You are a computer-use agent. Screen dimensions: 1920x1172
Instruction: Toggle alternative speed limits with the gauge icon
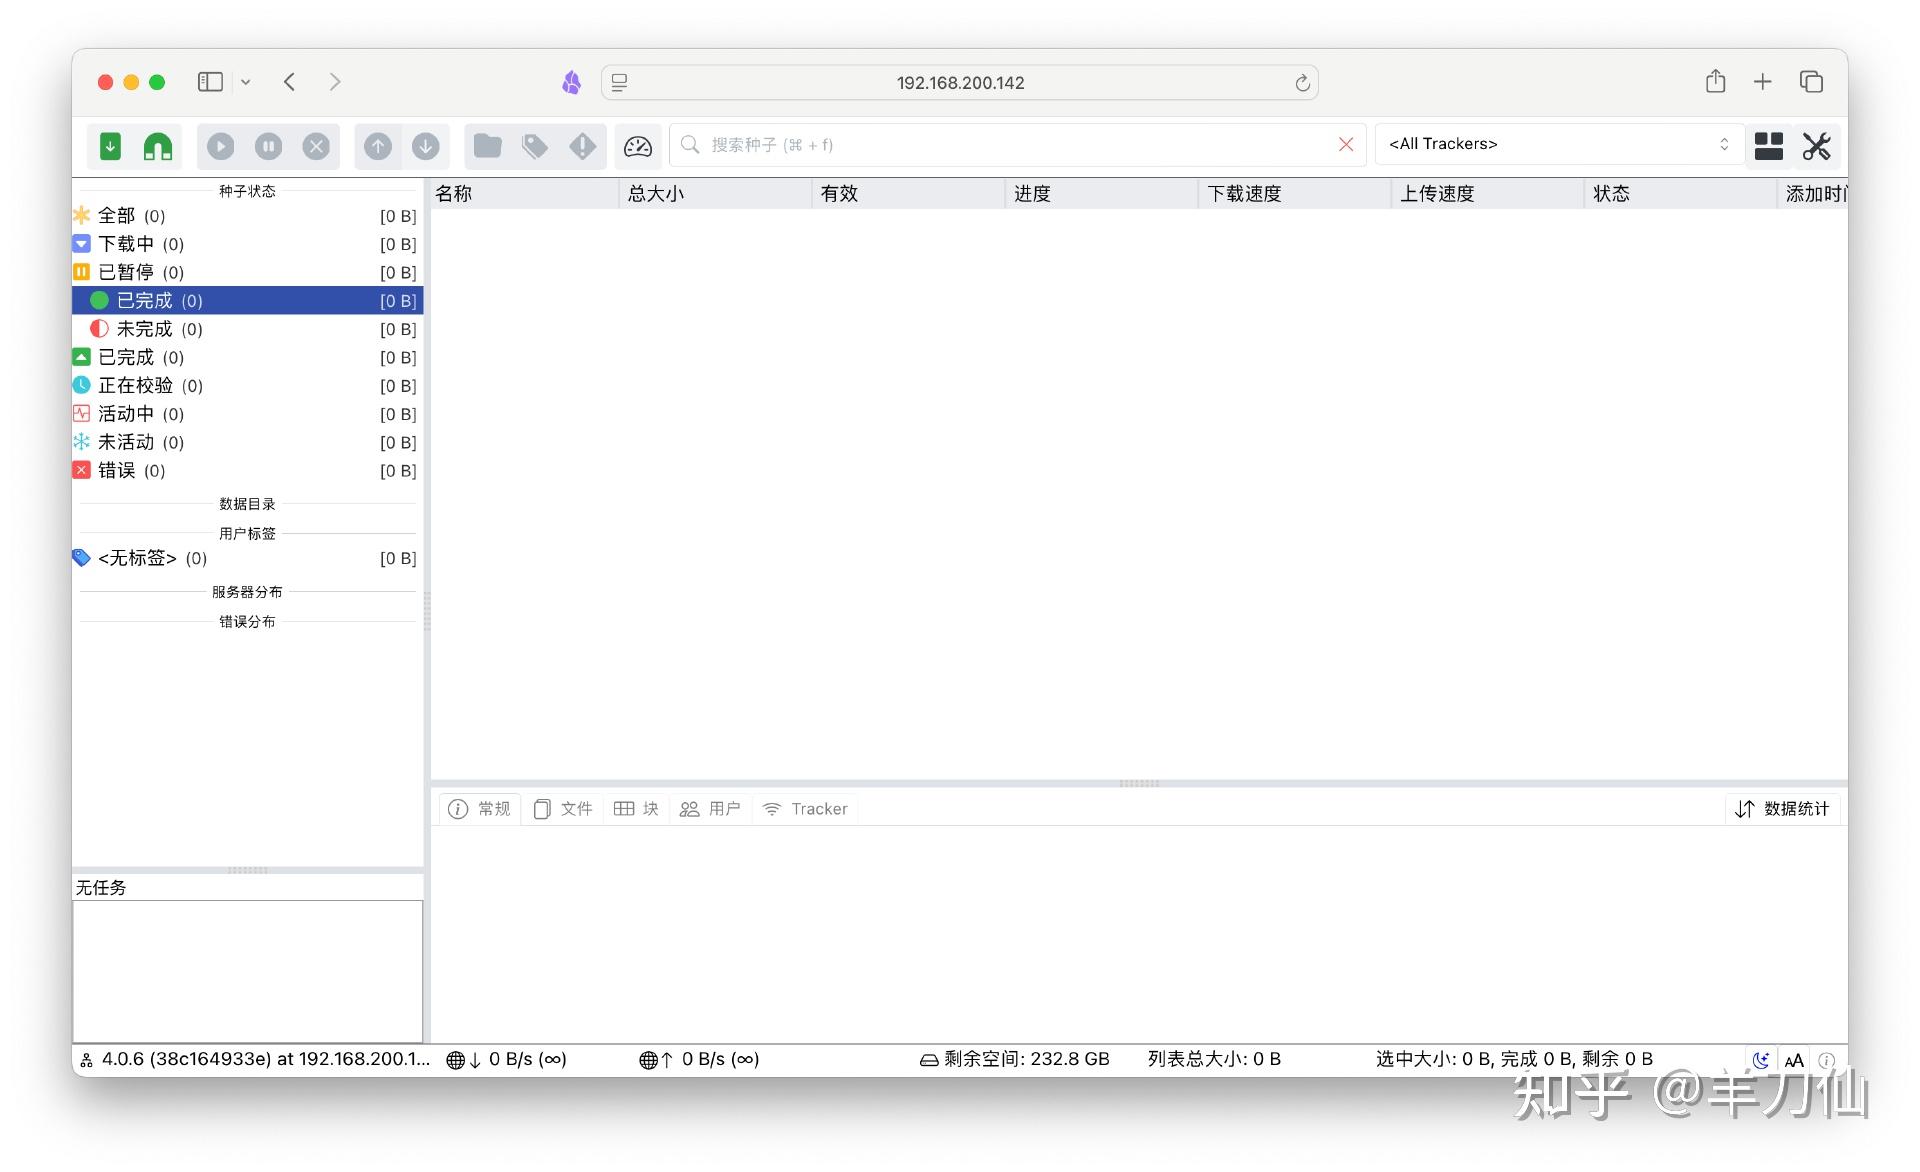pyautogui.click(x=637, y=145)
